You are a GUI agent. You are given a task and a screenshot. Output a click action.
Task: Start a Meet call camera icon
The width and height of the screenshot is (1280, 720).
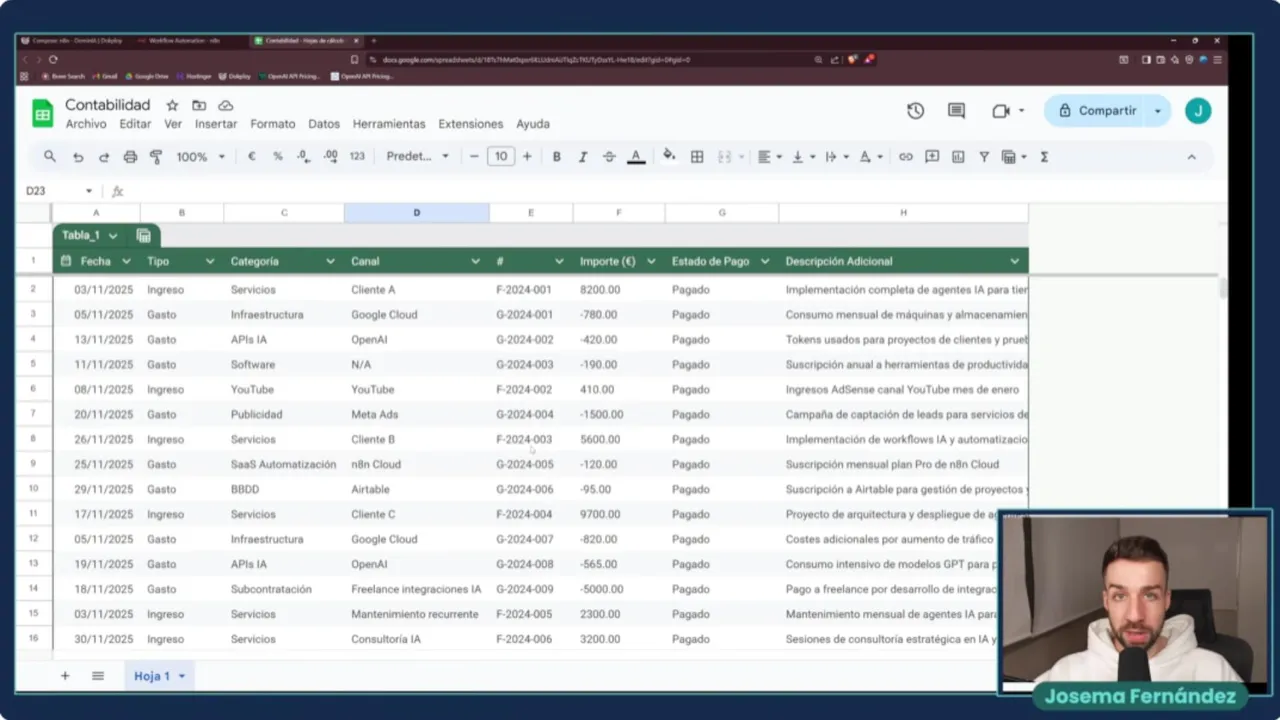pyautogui.click(x=1001, y=111)
